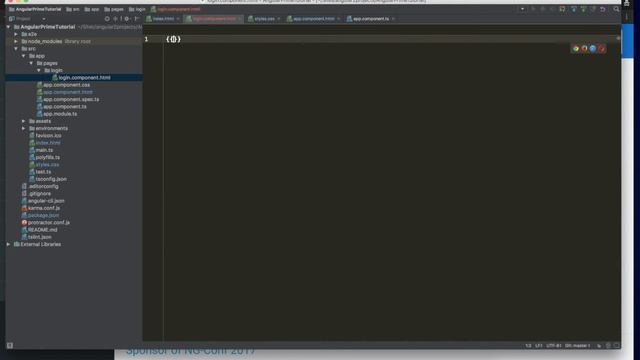Image resolution: width=640 pixels, height=360 pixels.
Task: Expand the environments folder
Action: click(x=24, y=128)
